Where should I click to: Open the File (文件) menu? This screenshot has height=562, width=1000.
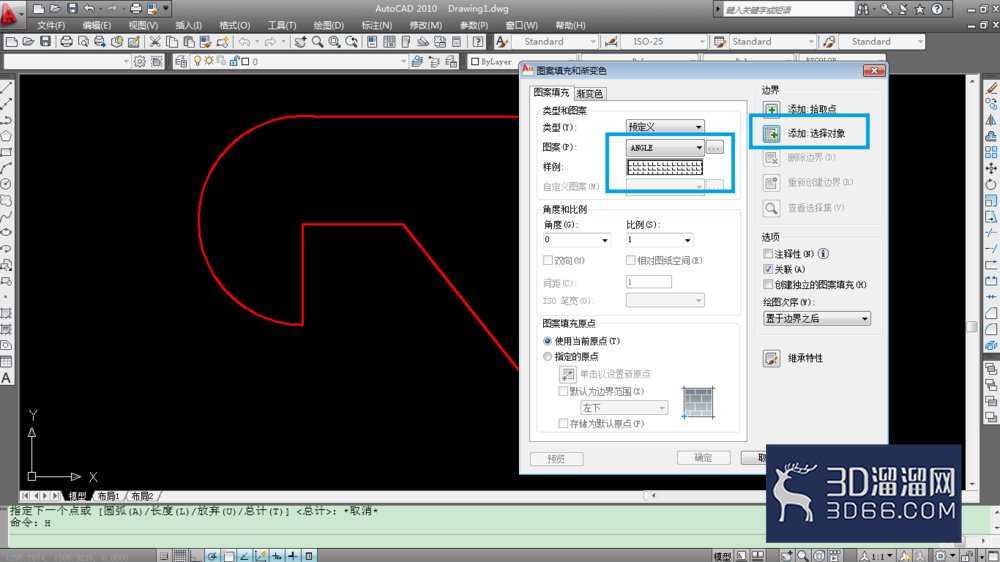point(50,26)
